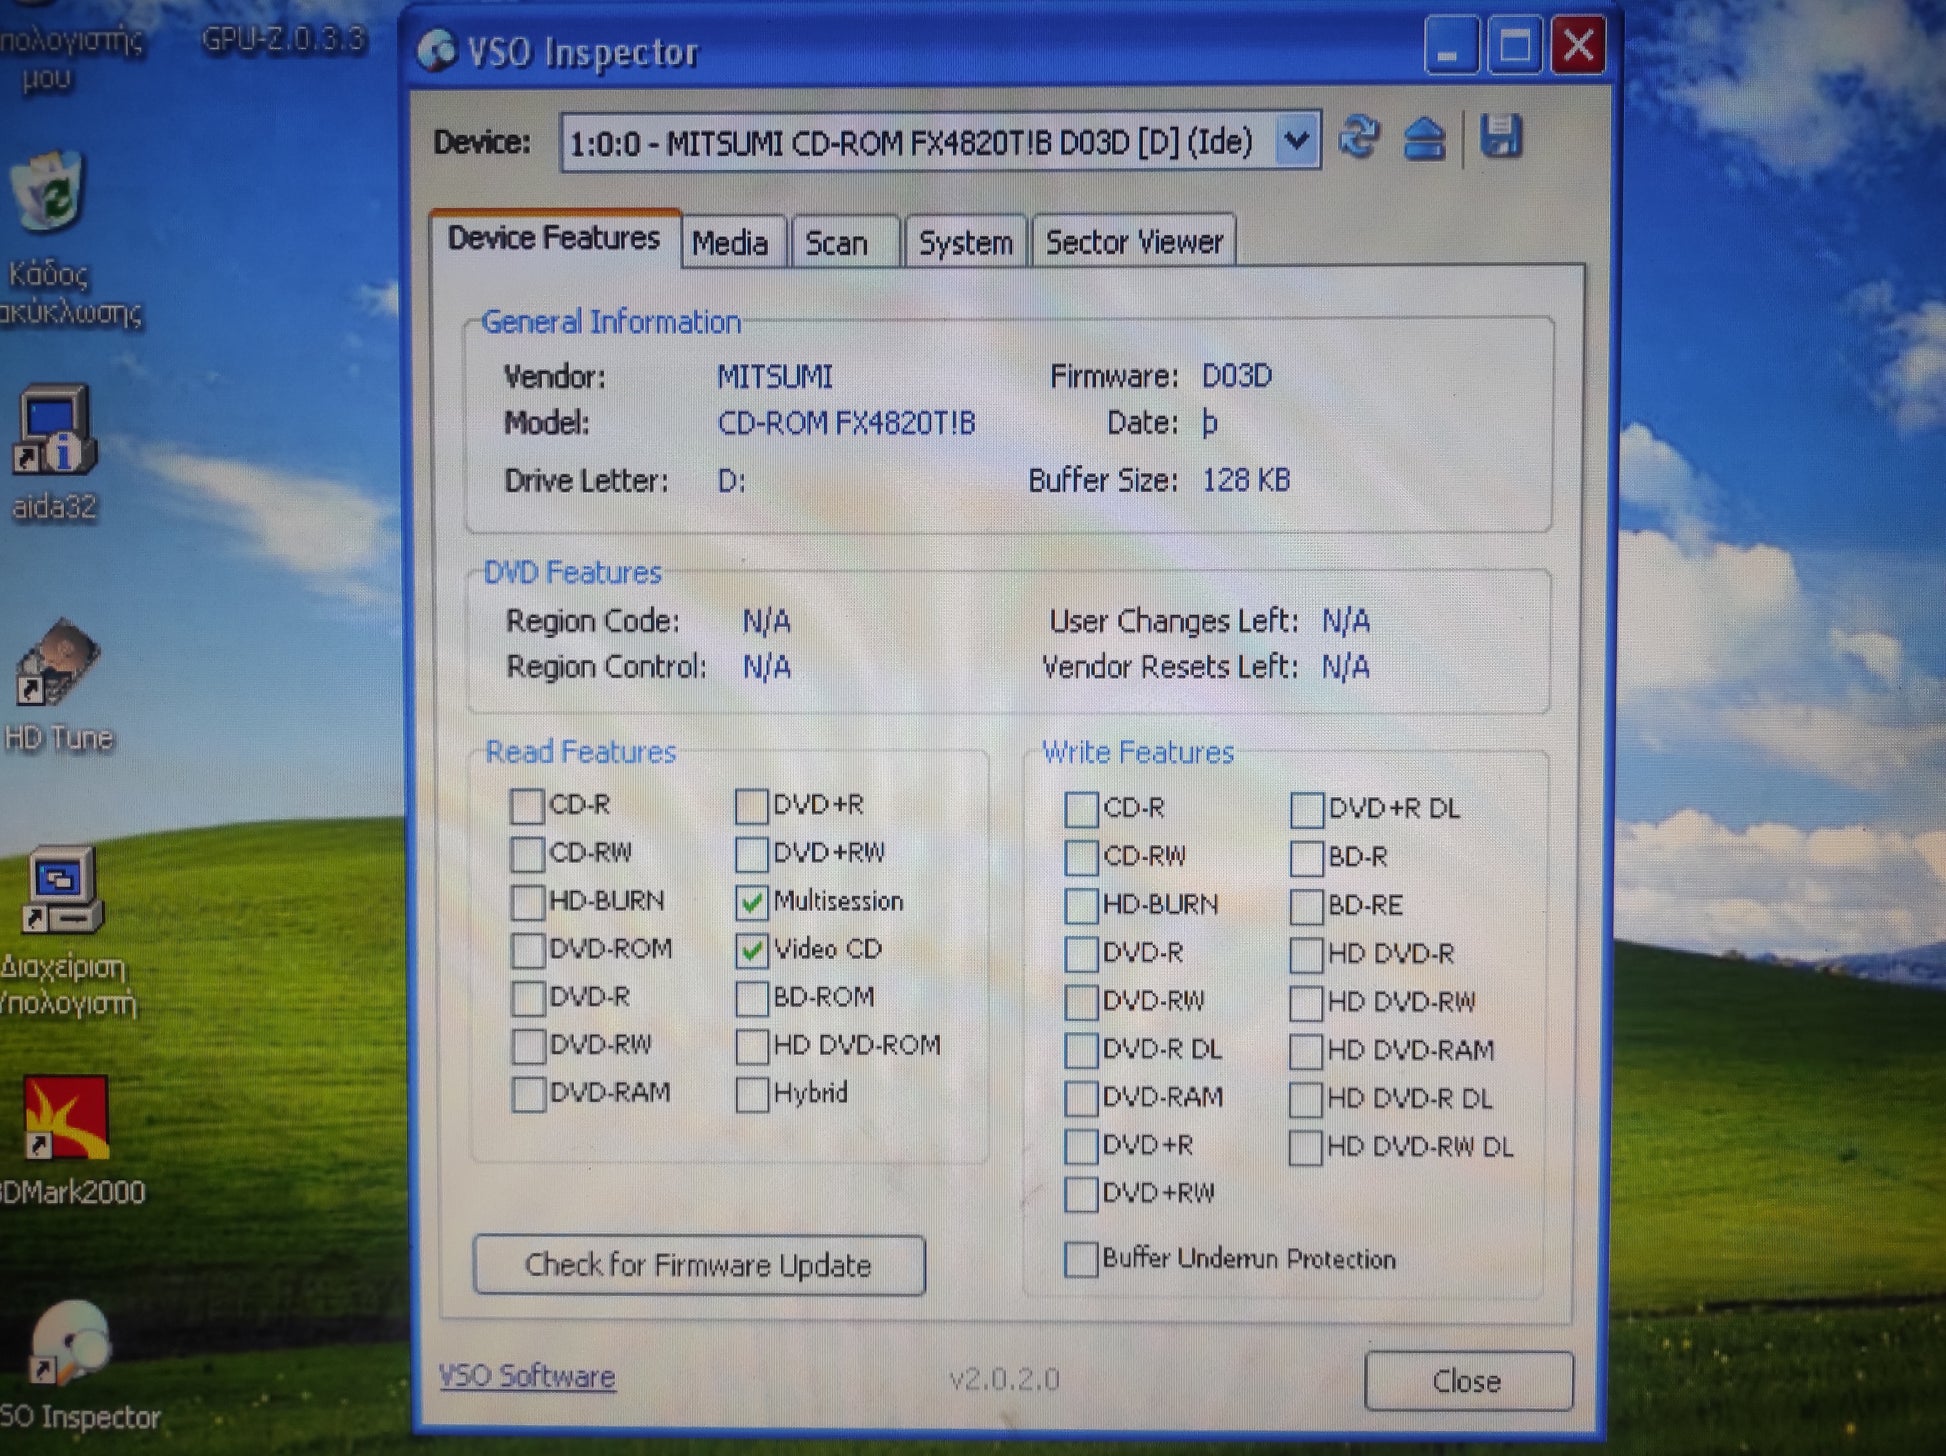Open the 3DMark2000 desktop shortcut
The image size is (1946, 1456).
66,1119
